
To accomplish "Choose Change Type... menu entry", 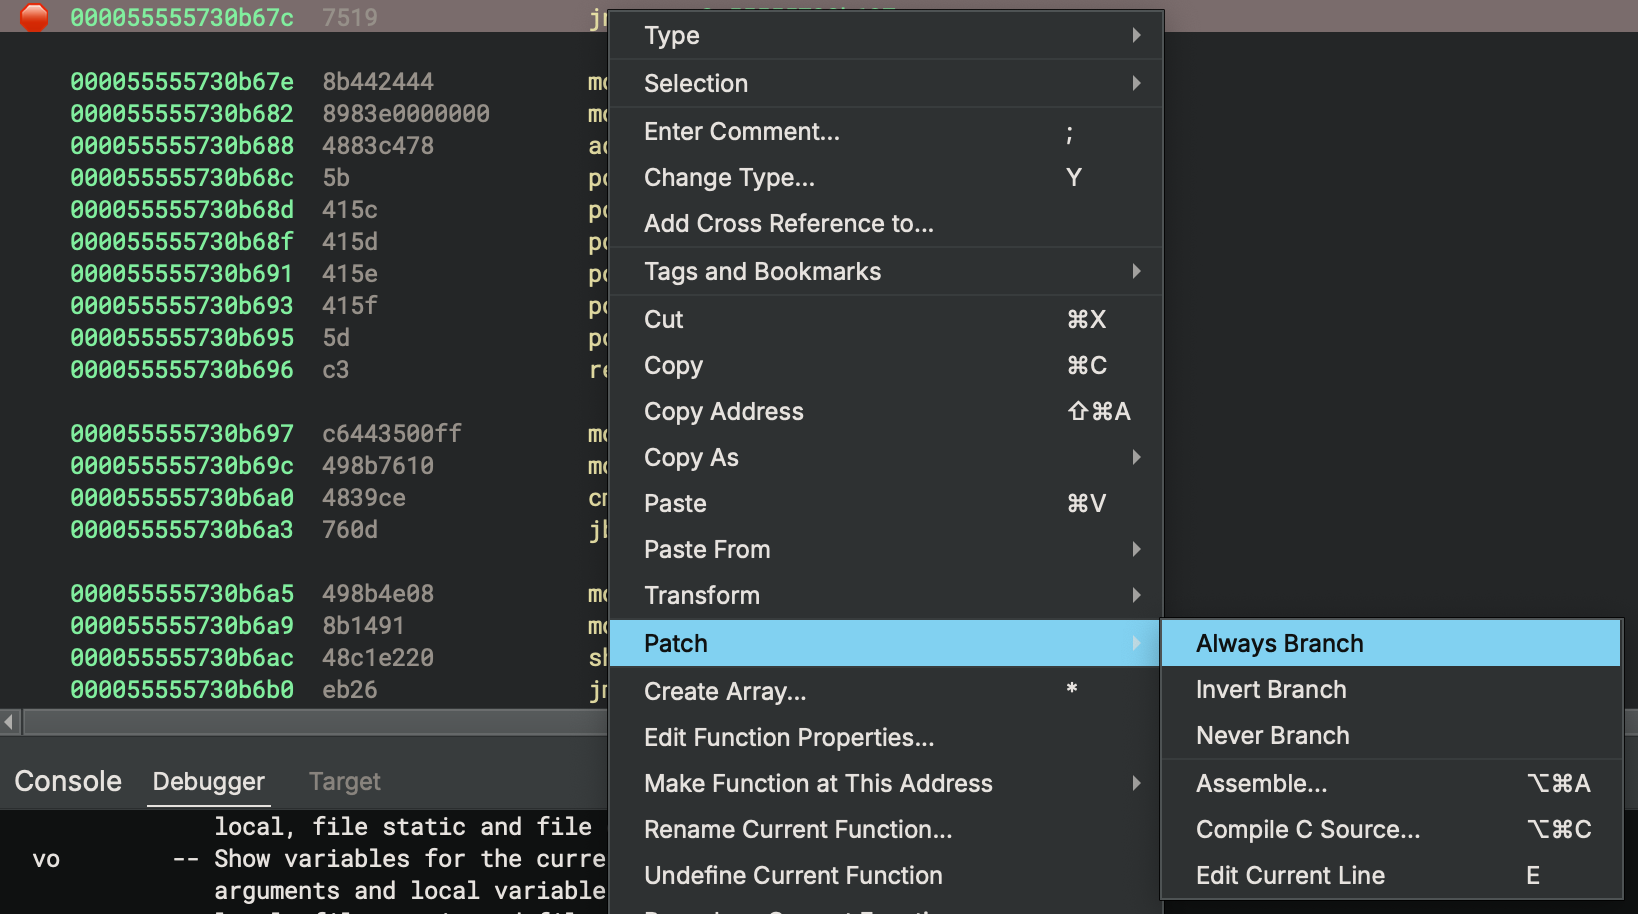I will click(x=886, y=178).
